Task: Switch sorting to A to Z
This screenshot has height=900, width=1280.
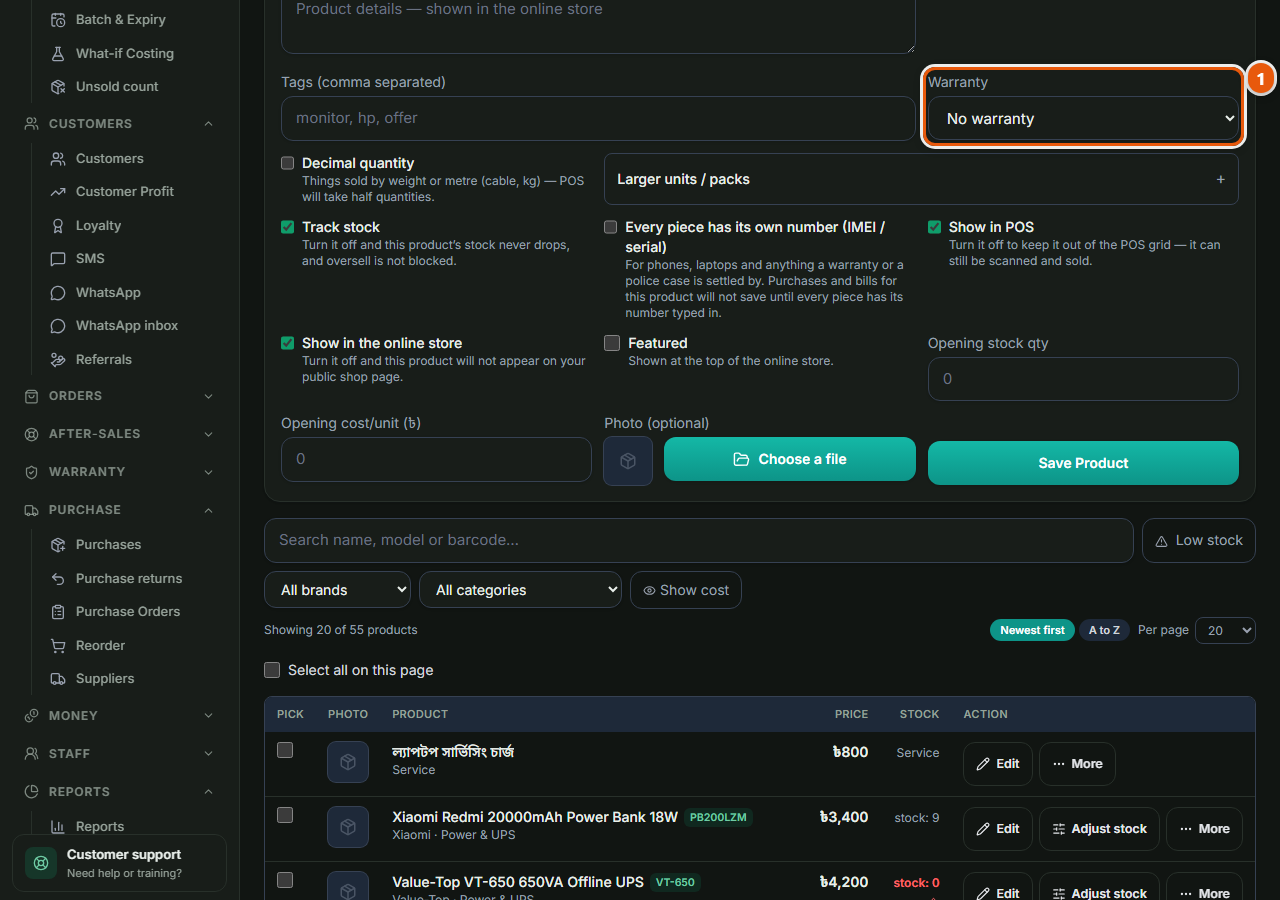Action: click(x=1104, y=630)
